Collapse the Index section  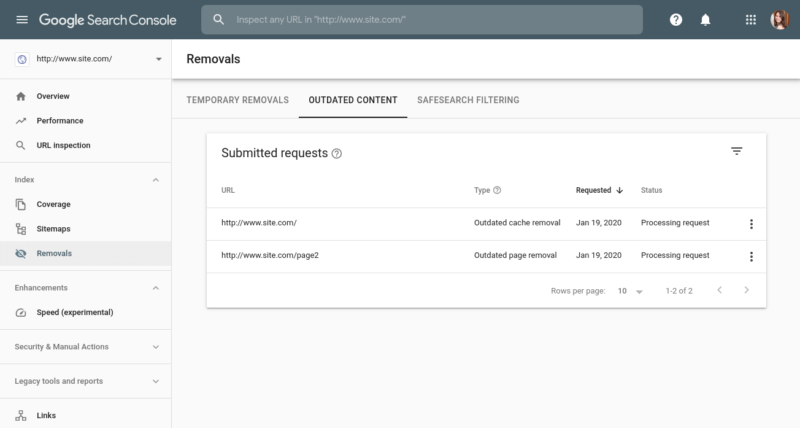click(156, 180)
